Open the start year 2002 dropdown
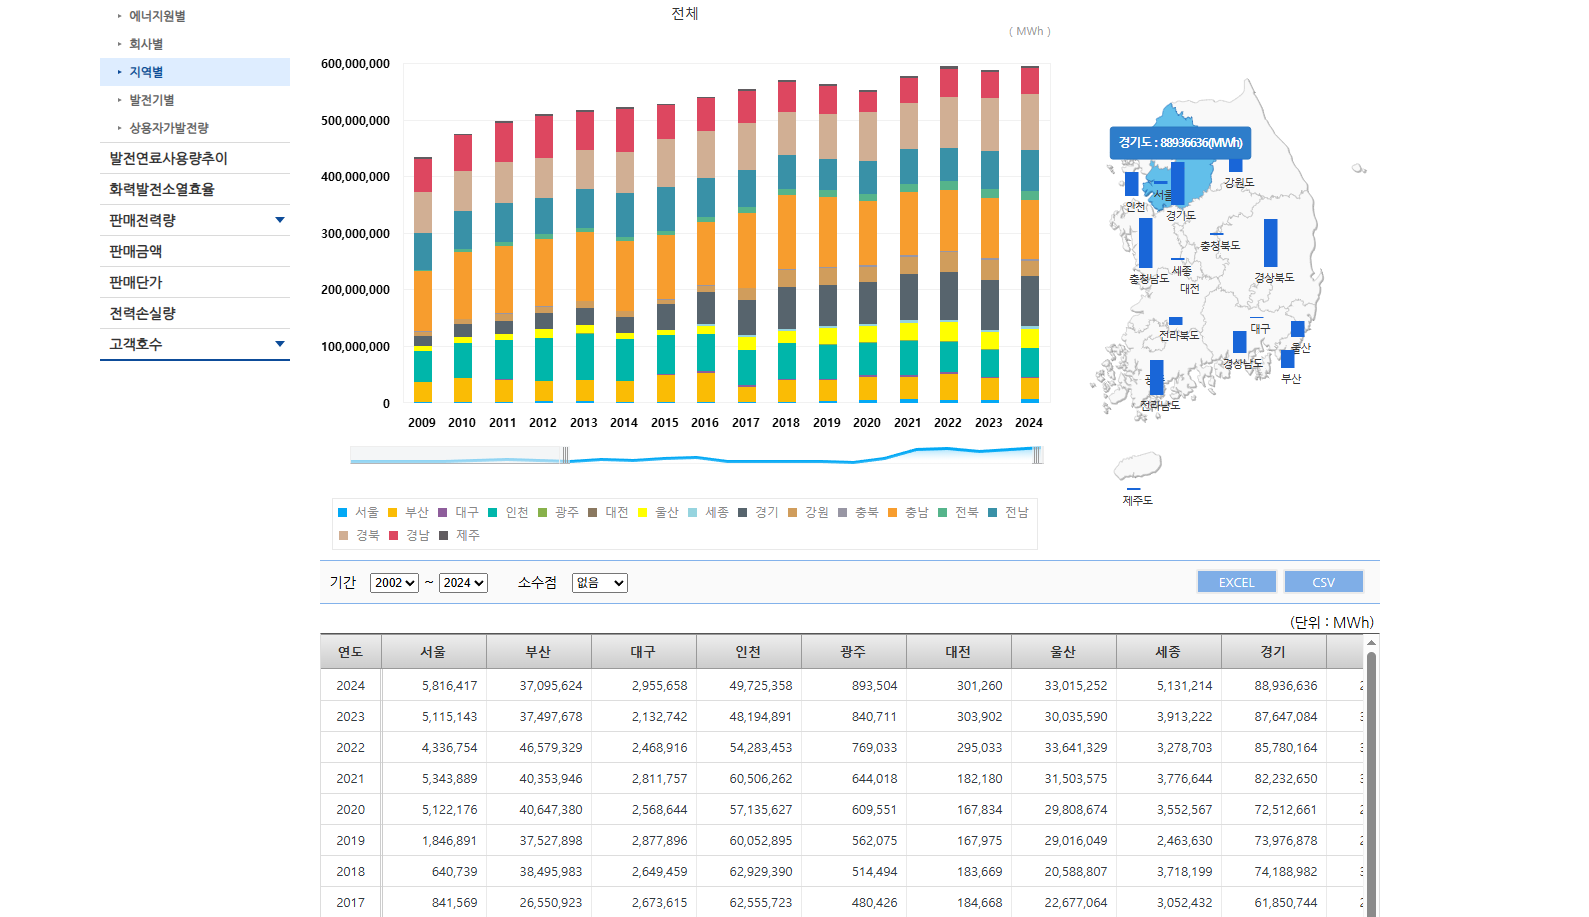 click(x=394, y=583)
